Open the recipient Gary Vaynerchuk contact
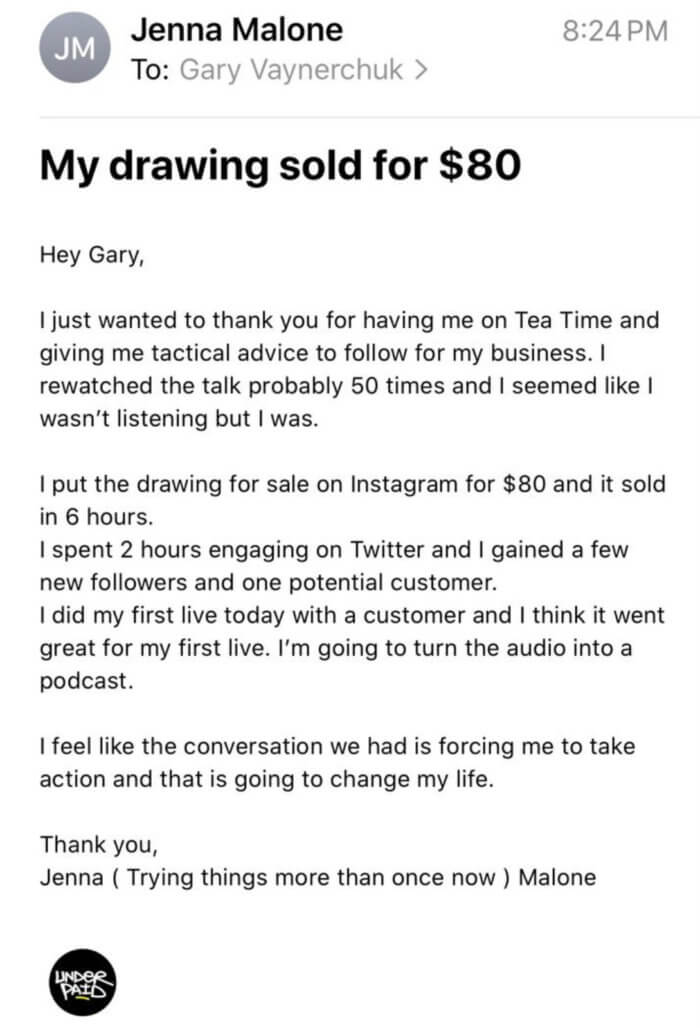Screen dimensions: 700x1028 click(x=290, y=70)
